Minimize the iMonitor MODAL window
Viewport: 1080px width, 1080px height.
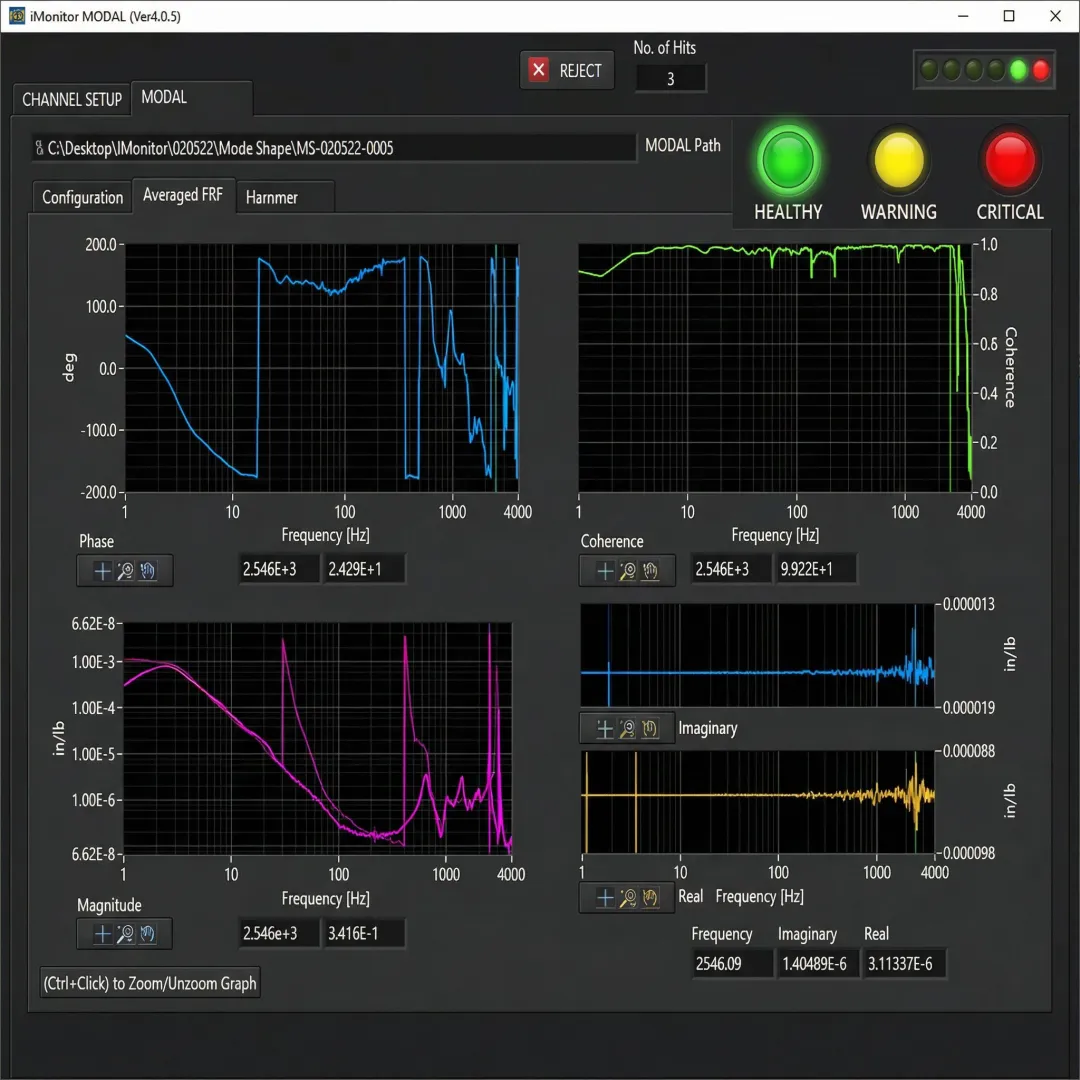(963, 16)
